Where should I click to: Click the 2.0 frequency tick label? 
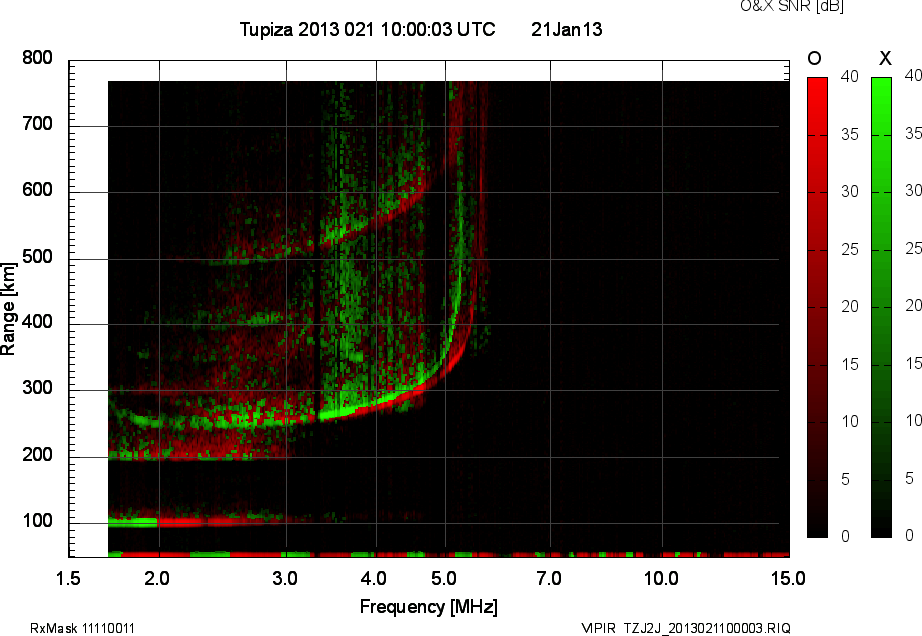[x=157, y=578]
